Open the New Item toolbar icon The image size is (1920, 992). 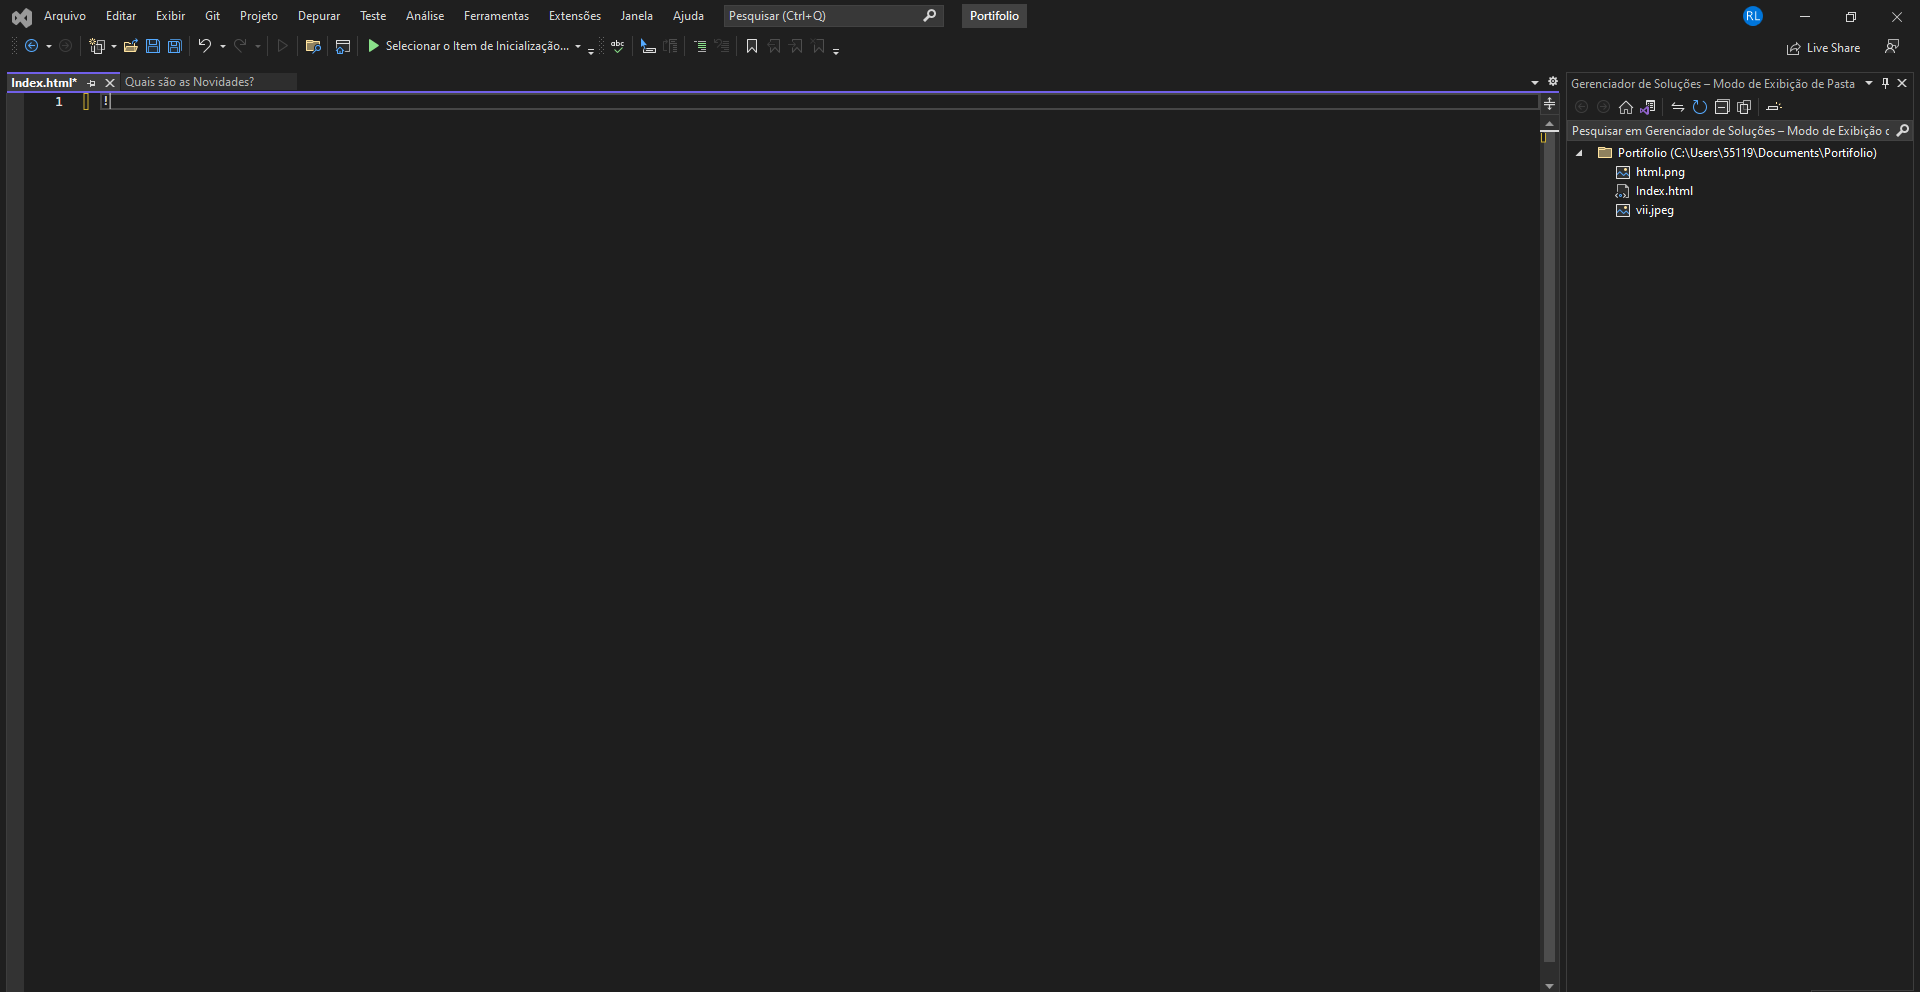(x=97, y=46)
